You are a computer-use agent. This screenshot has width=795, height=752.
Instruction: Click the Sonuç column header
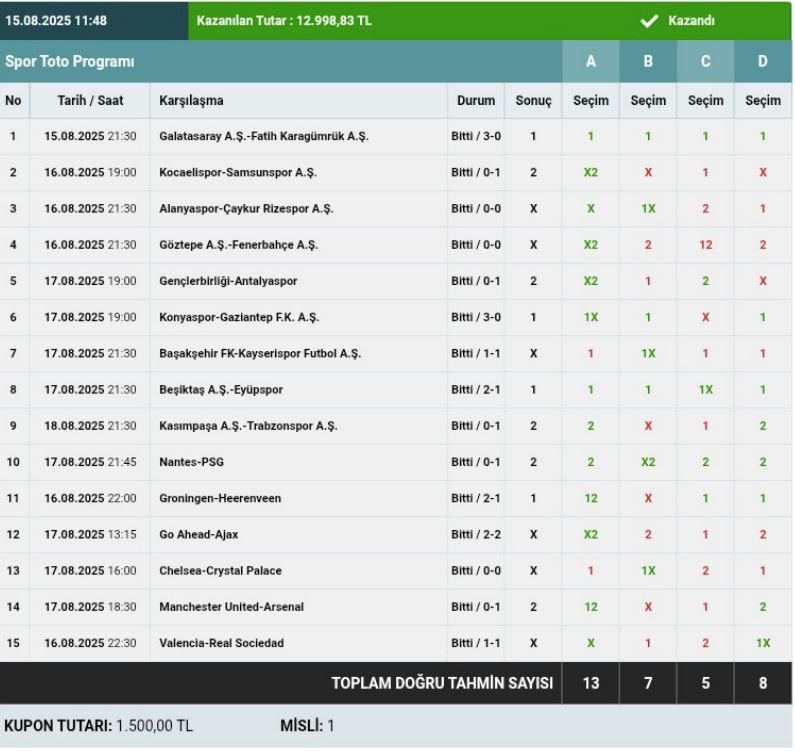[533, 101]
